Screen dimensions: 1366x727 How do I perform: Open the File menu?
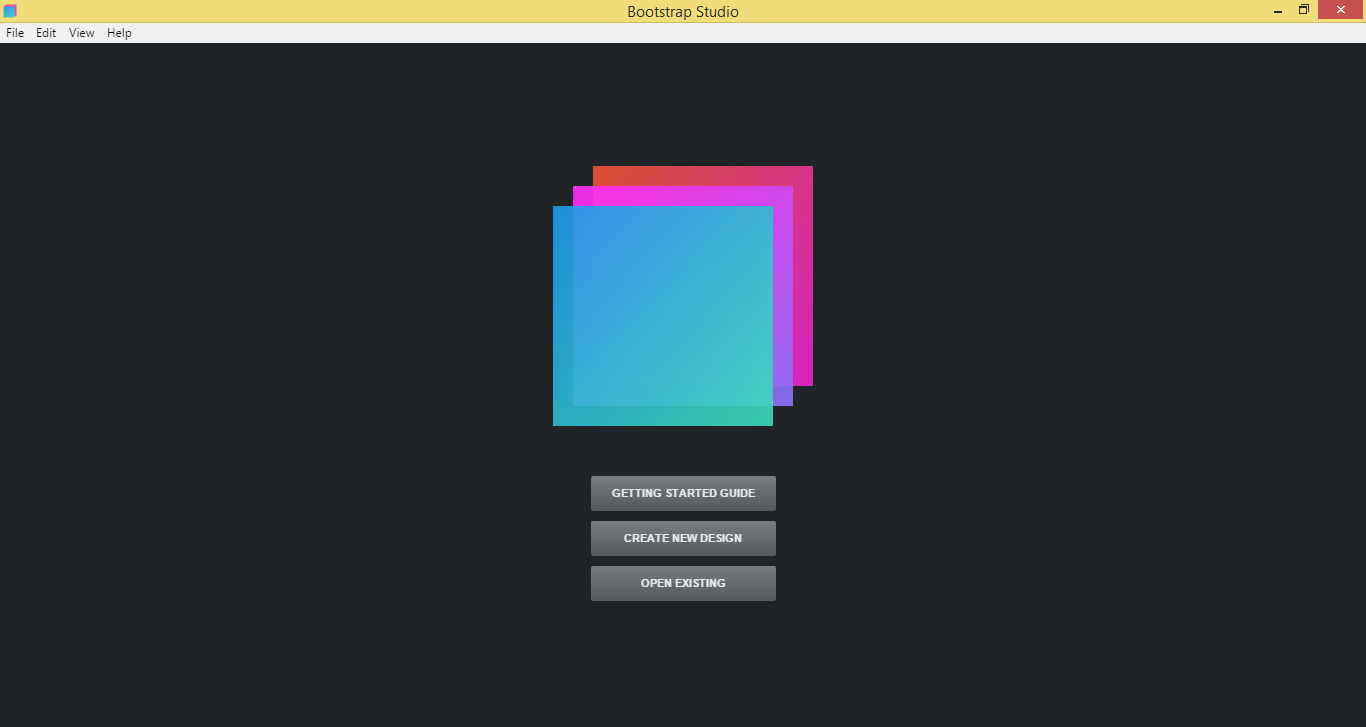[15, 33]
